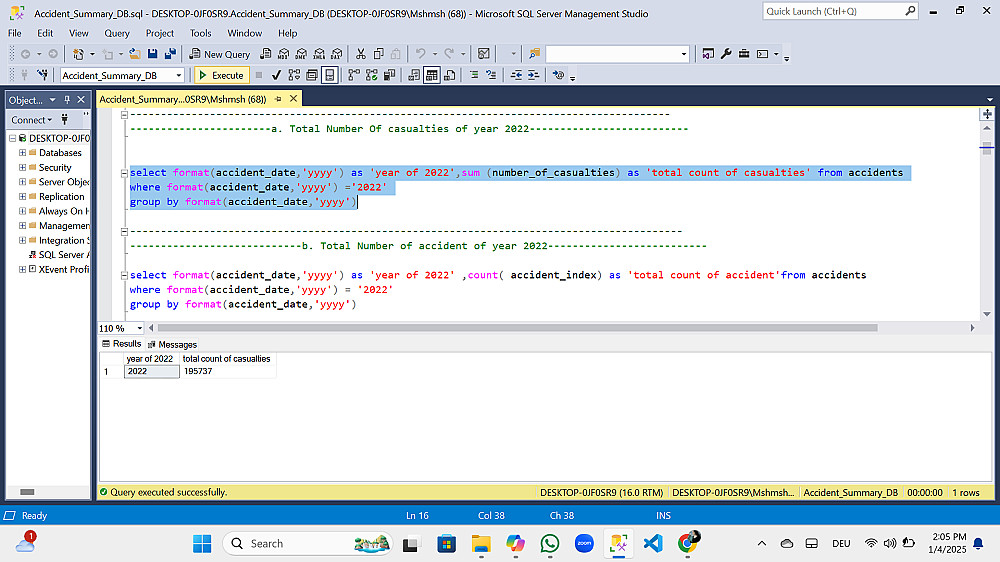Open a new MDX query
The image size is (1000, 562).
coord(284,54)
